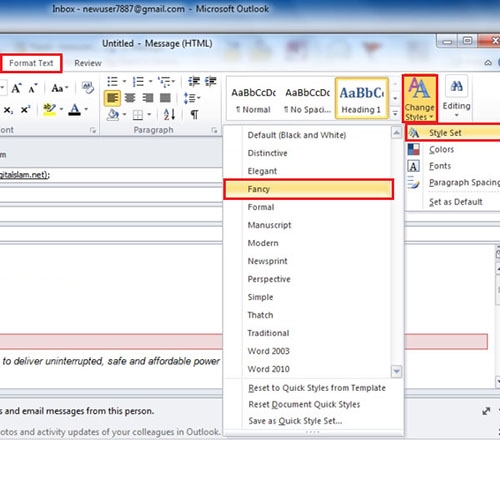Viewport: 500px width, 500px height.
Task: Select the Distinctive style set
Action: [x=307, y=153]
